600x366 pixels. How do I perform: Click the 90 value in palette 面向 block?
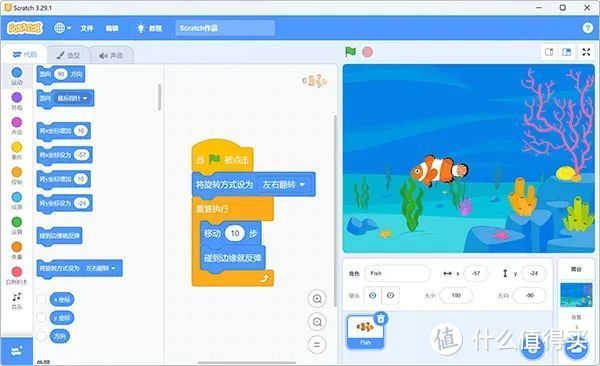pyautogui.click(x=61, y=74)
